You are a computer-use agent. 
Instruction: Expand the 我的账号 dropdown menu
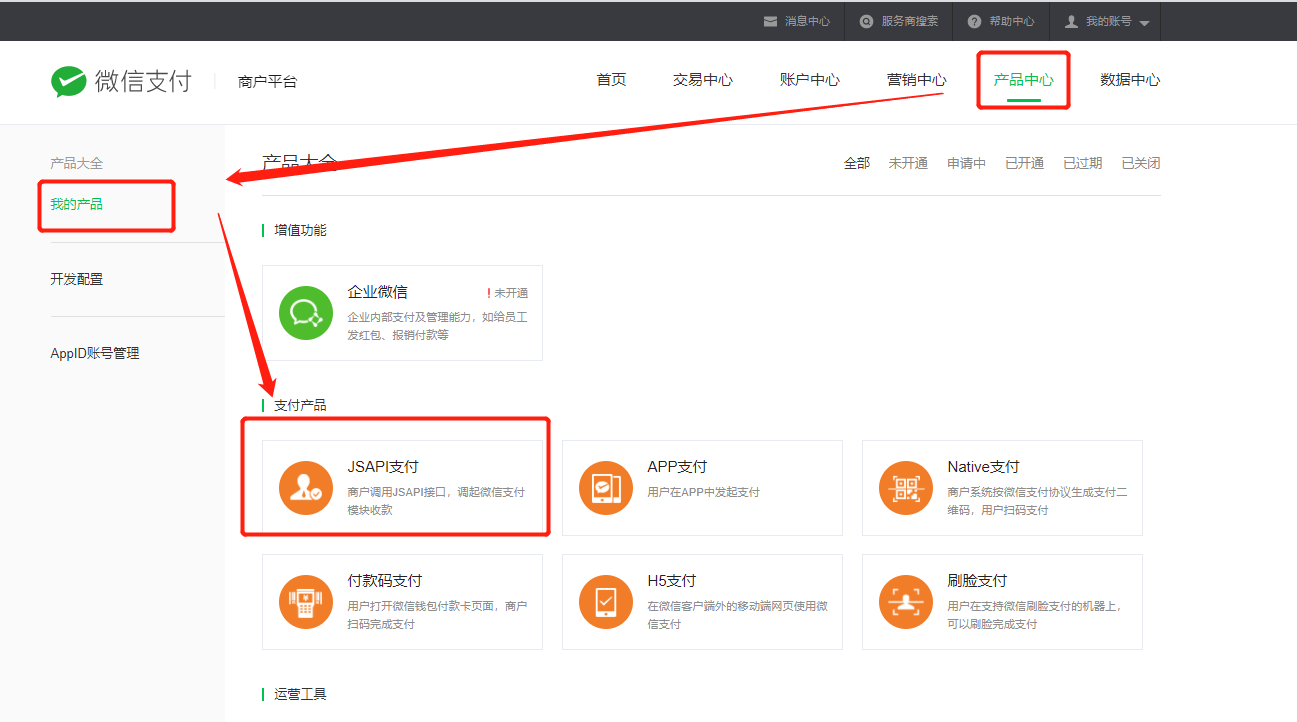[x=1107, y=21]
